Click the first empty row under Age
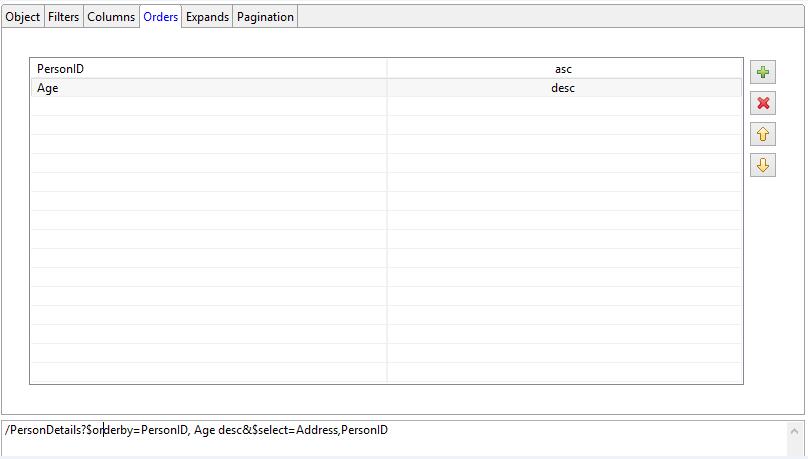 pos(209,107)
